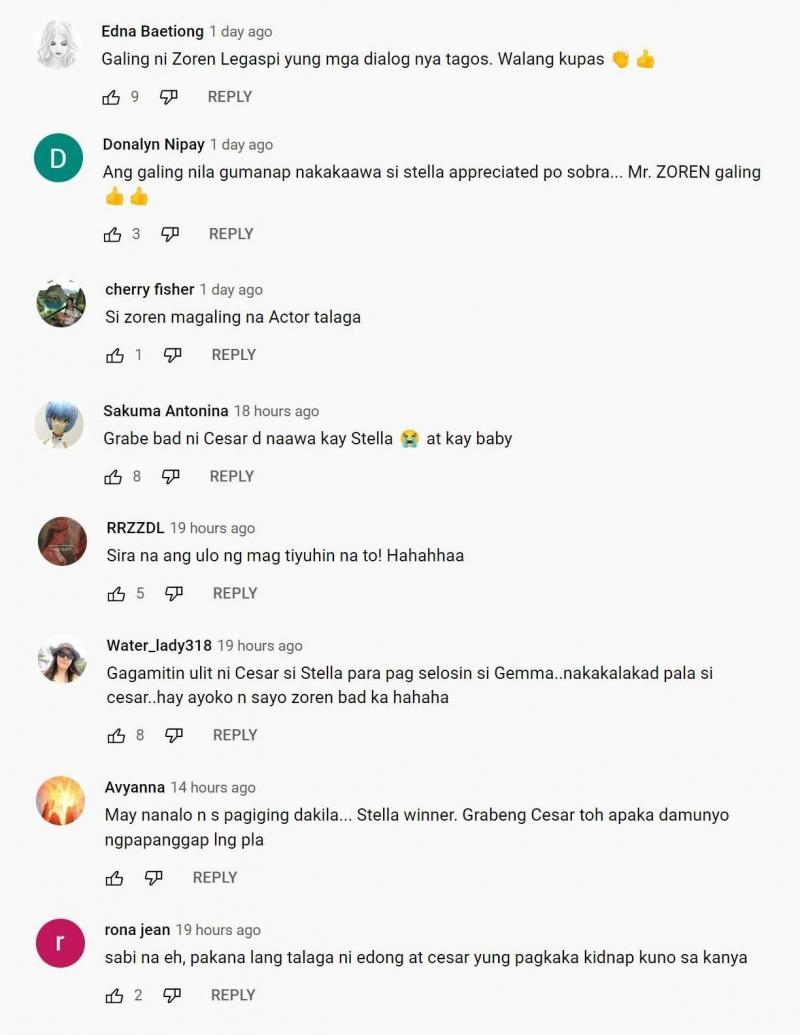Dislike Edna Baetiong's comment
Image resolution: width=800 pixels, height=1035 pixels.
(169, 97)
